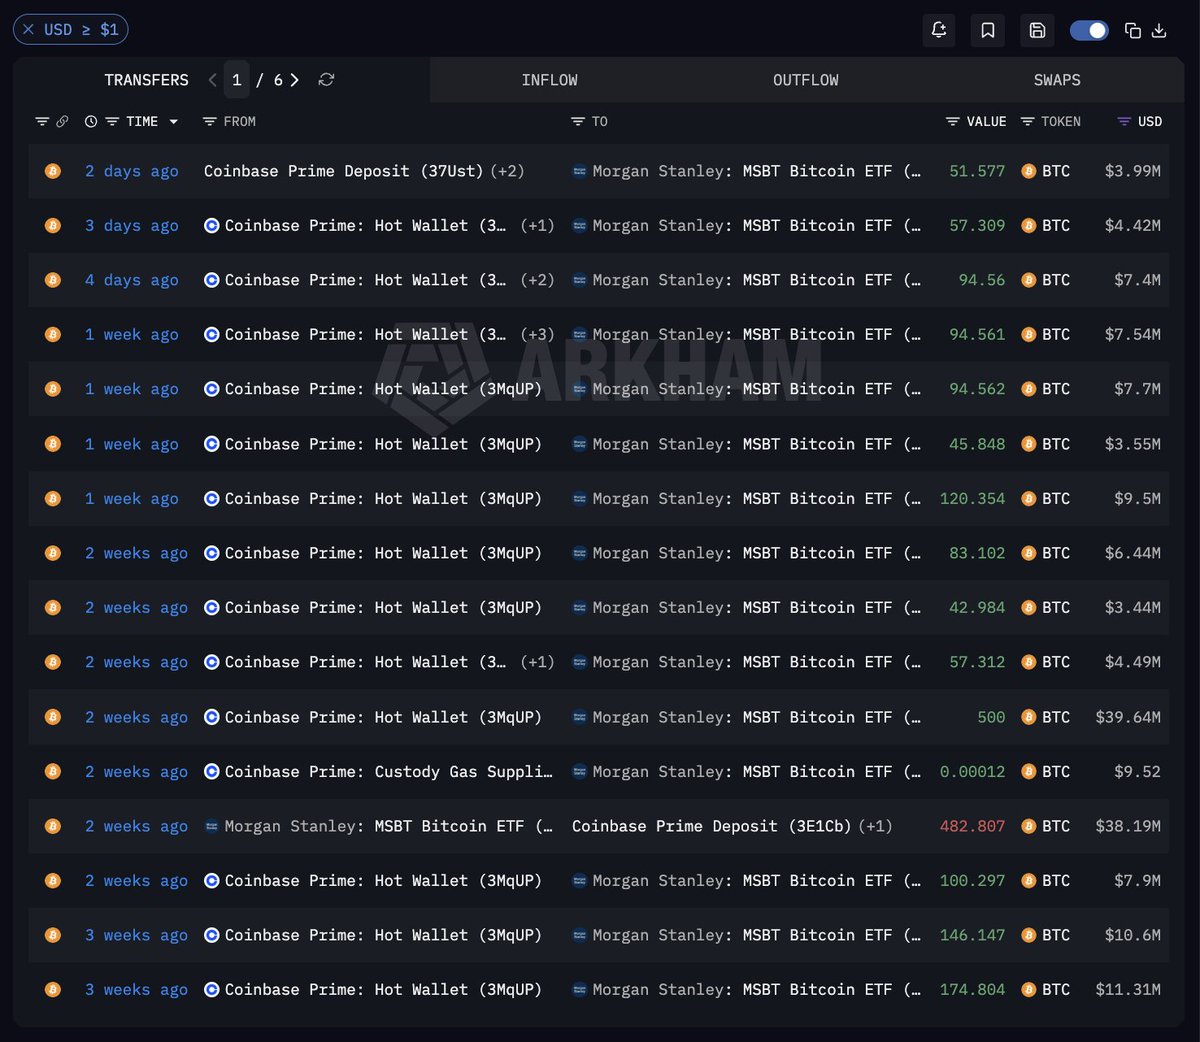
Task: Remove the USD ≥ $1 filter chip
Action: tap(28, 30)
